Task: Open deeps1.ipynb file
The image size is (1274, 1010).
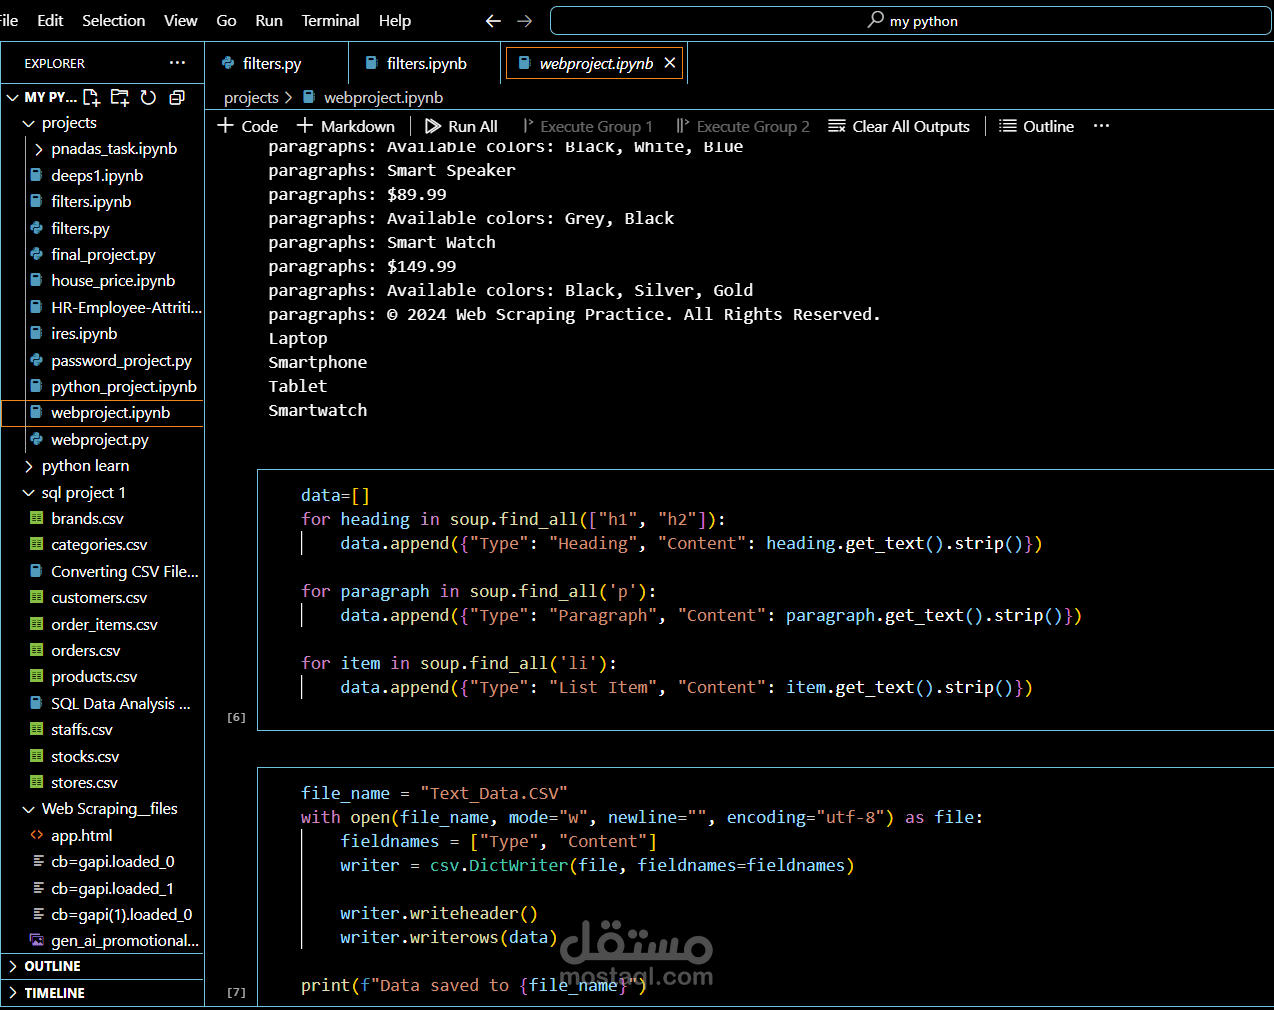Action: [x=97, y=176]
